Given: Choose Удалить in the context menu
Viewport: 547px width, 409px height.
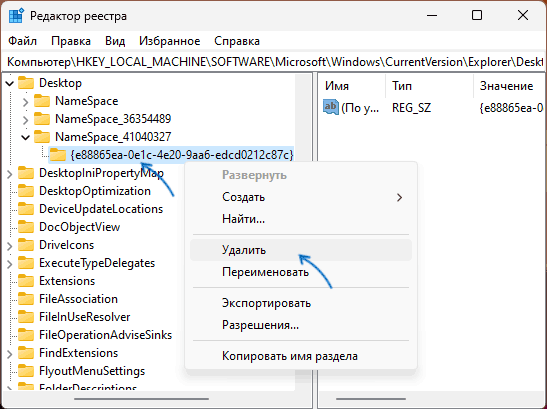Looking at the screenshot, I should click(301, 250).
